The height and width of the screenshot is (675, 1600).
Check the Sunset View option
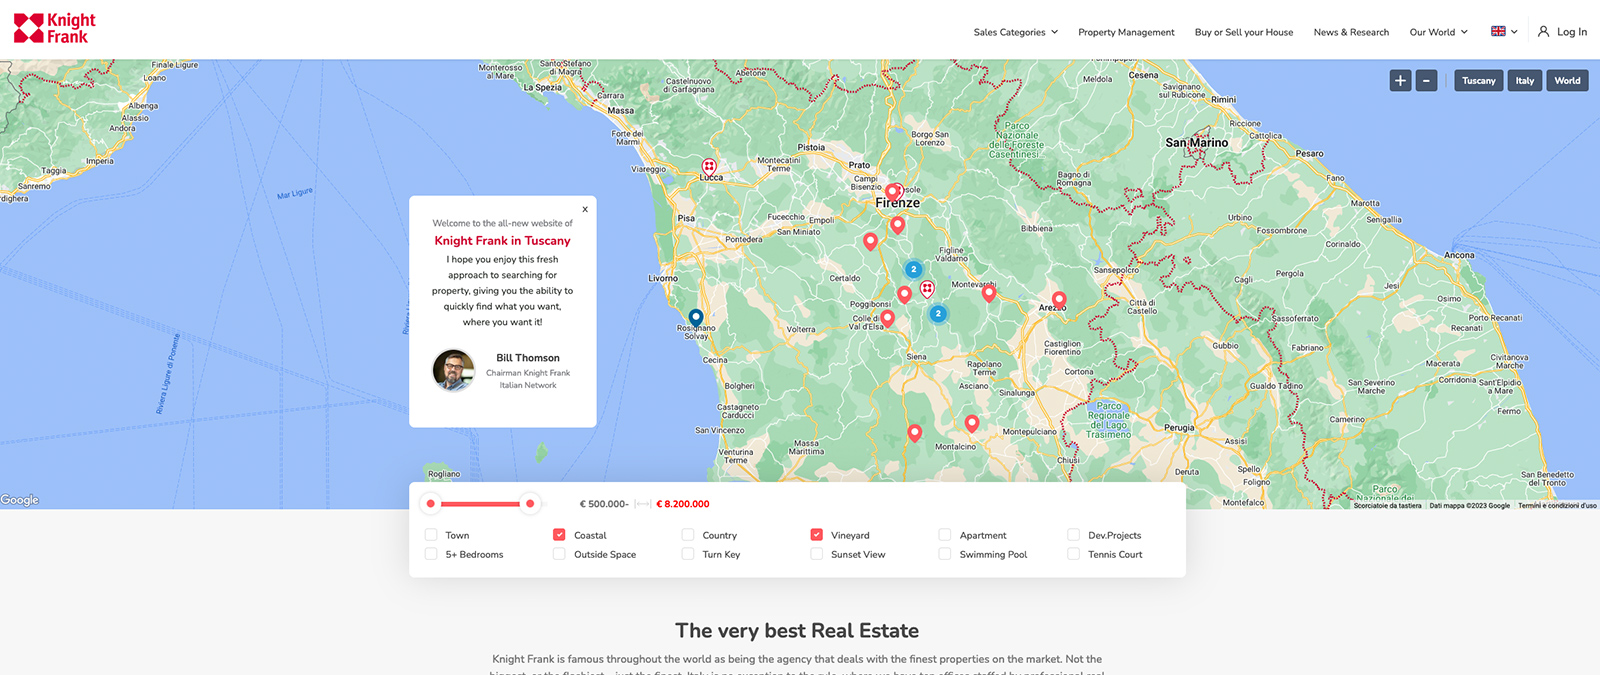(x=817, y=554)
